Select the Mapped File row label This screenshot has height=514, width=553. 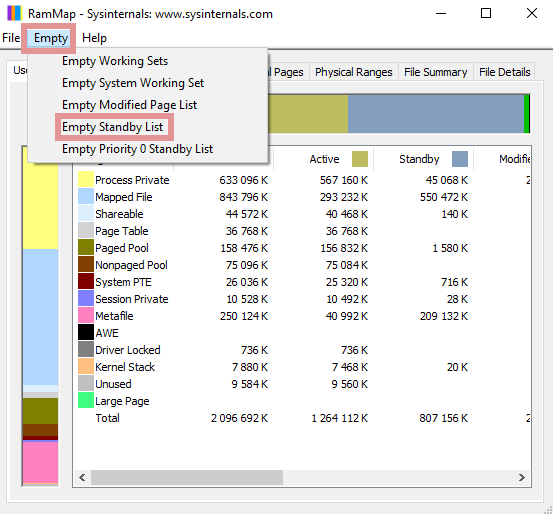click(x=124, y=197)
